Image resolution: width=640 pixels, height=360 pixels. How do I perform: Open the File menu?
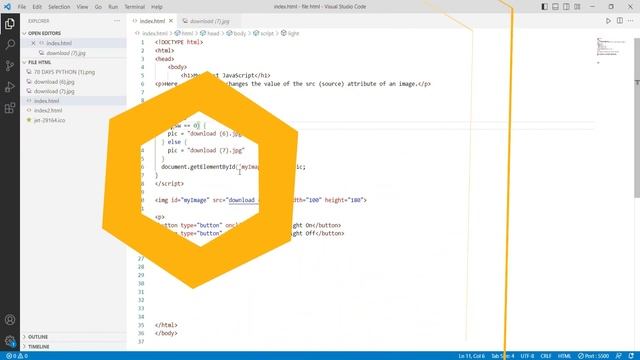tap(22, 7)
